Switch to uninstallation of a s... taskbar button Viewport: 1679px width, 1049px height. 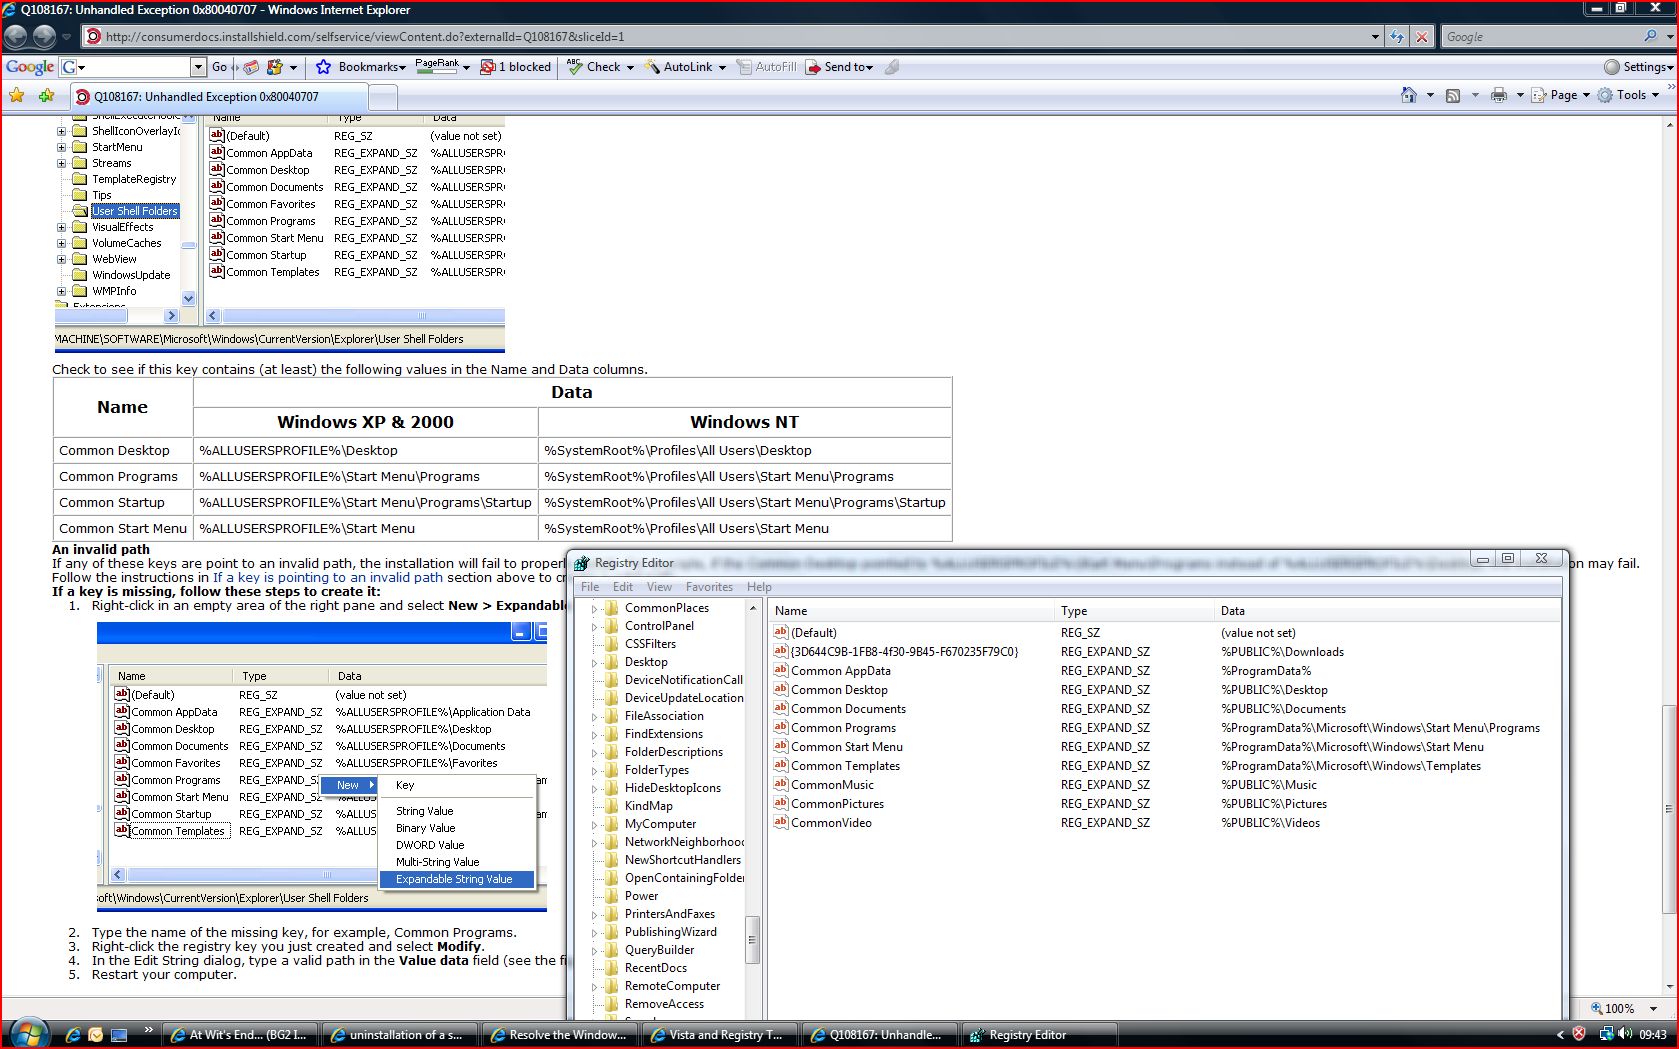tap(399, 1035)
